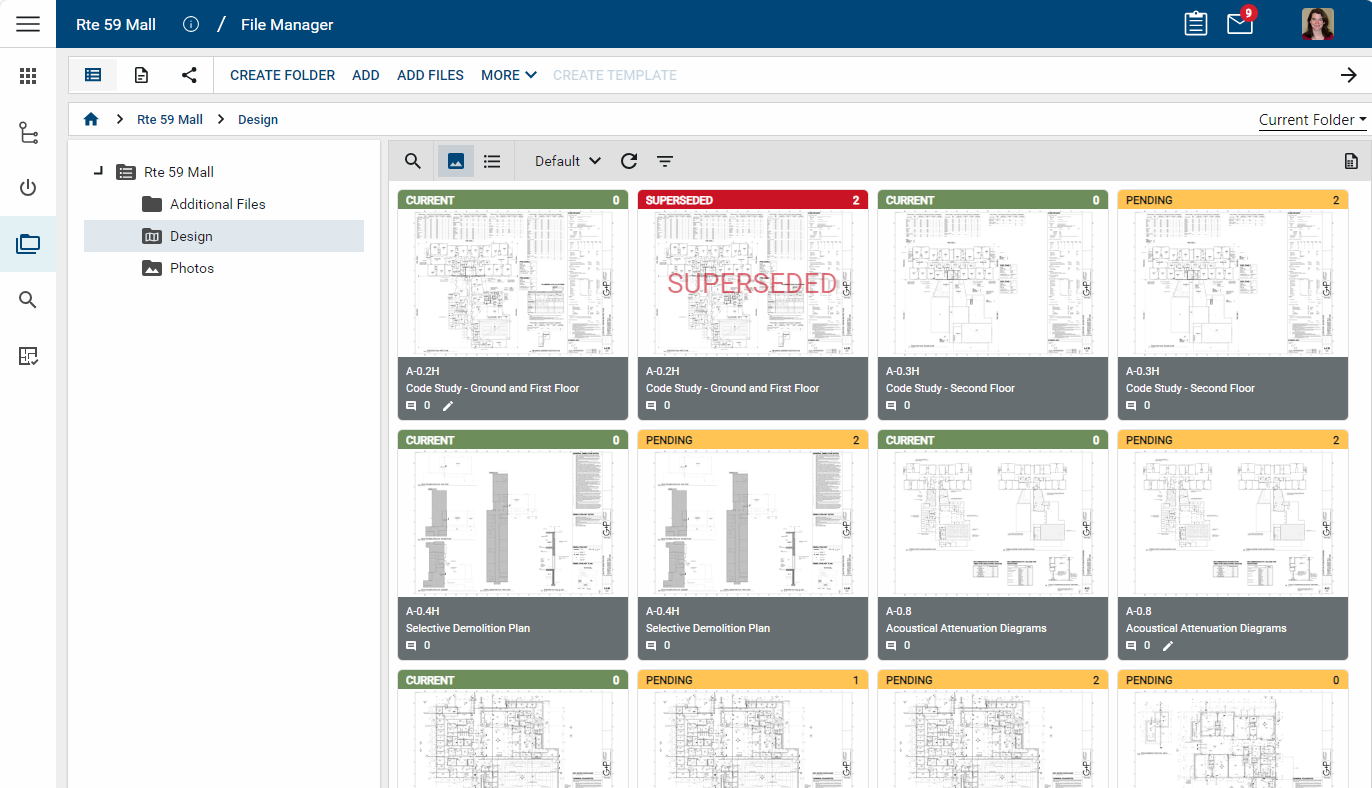Click the search icon above thumbnails
The height and width of the screenshot is (788, 1372).
pos(412,161)
